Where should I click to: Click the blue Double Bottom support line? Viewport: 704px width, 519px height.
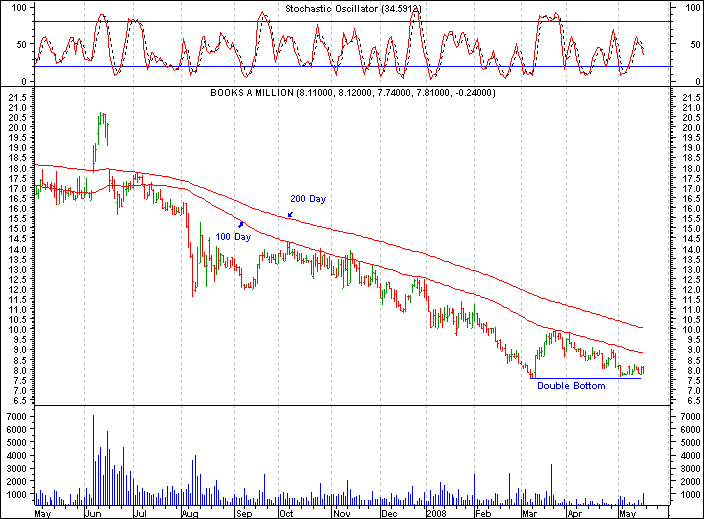585,378
